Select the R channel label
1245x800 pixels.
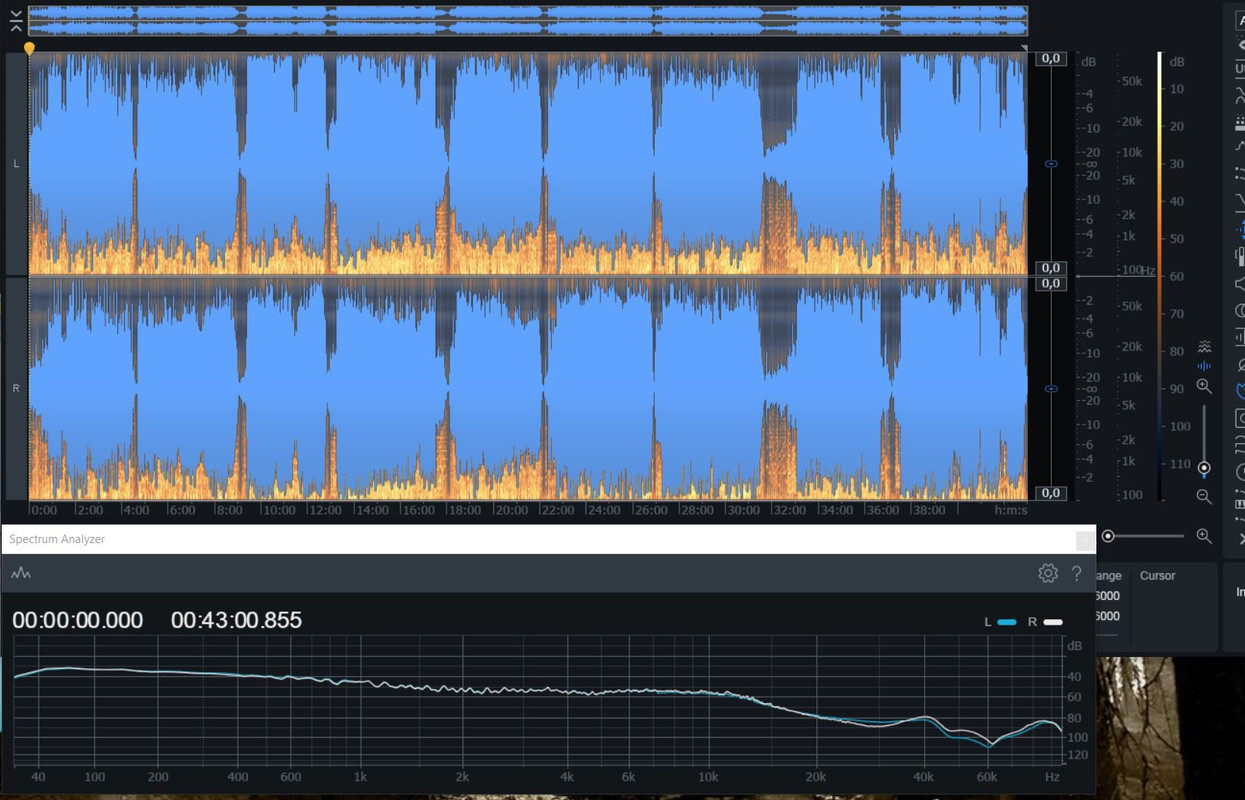coord(16,388)
